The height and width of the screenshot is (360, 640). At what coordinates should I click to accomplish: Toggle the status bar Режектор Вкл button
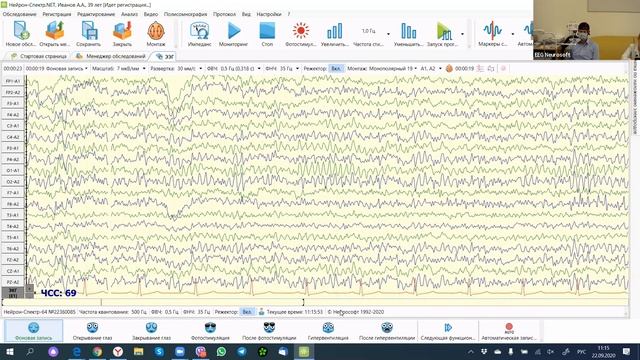247,312
